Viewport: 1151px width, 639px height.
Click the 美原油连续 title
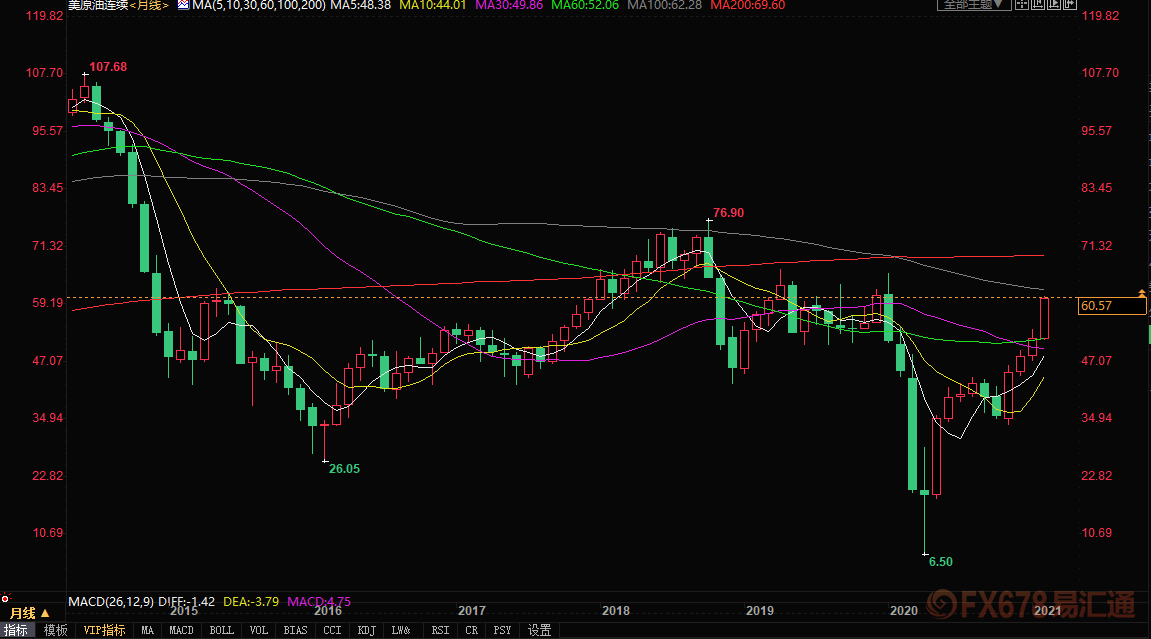click(98, 5)
